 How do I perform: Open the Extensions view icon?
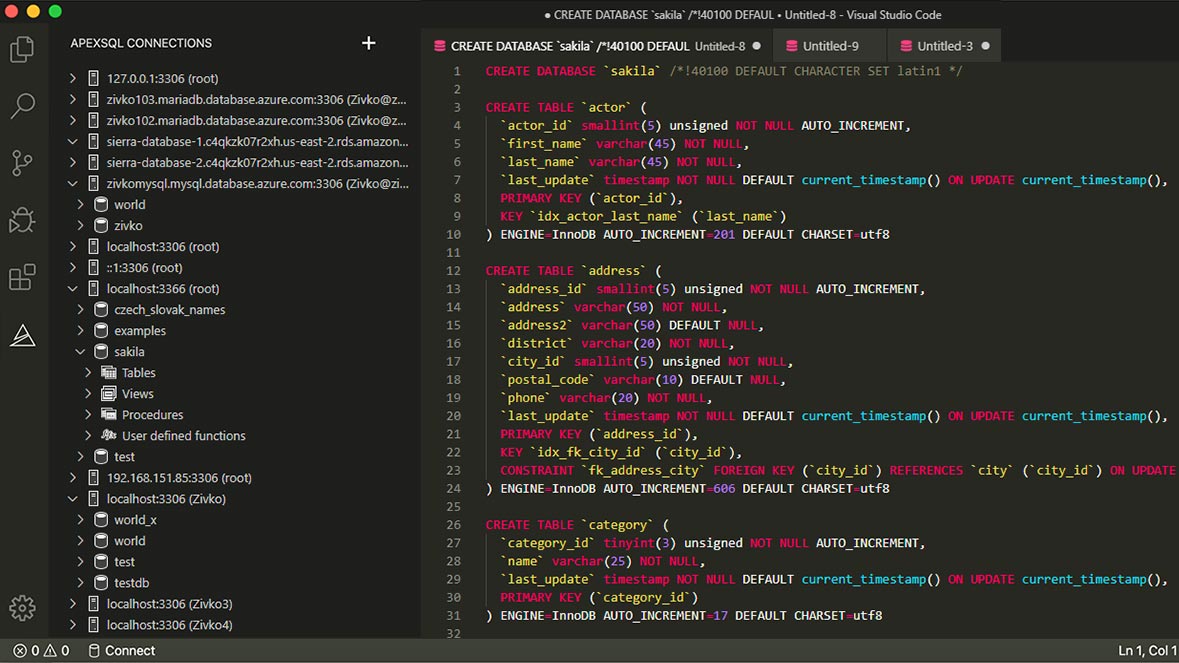point(22,277)
